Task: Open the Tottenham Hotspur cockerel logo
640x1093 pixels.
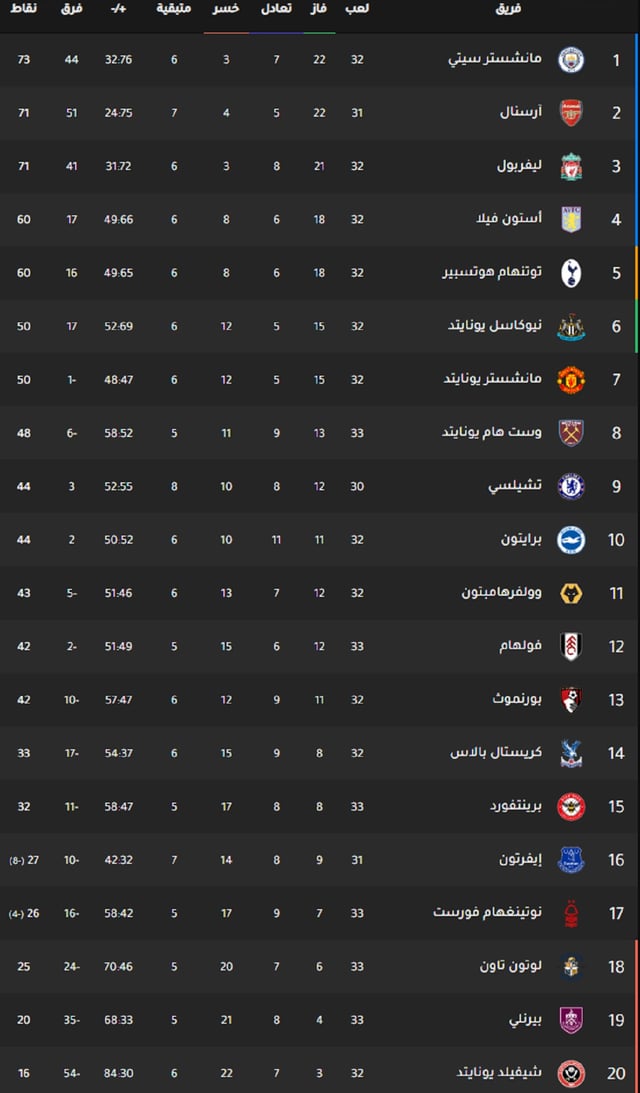Action: pos(571,273)
